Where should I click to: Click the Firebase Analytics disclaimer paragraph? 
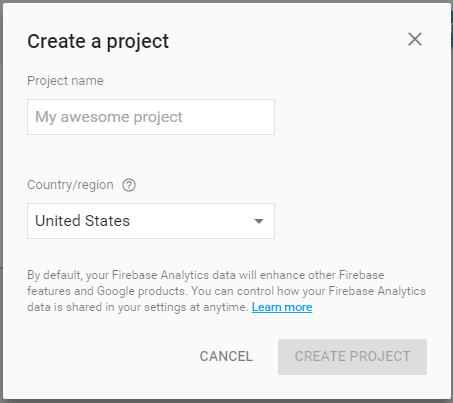point(226,291)
